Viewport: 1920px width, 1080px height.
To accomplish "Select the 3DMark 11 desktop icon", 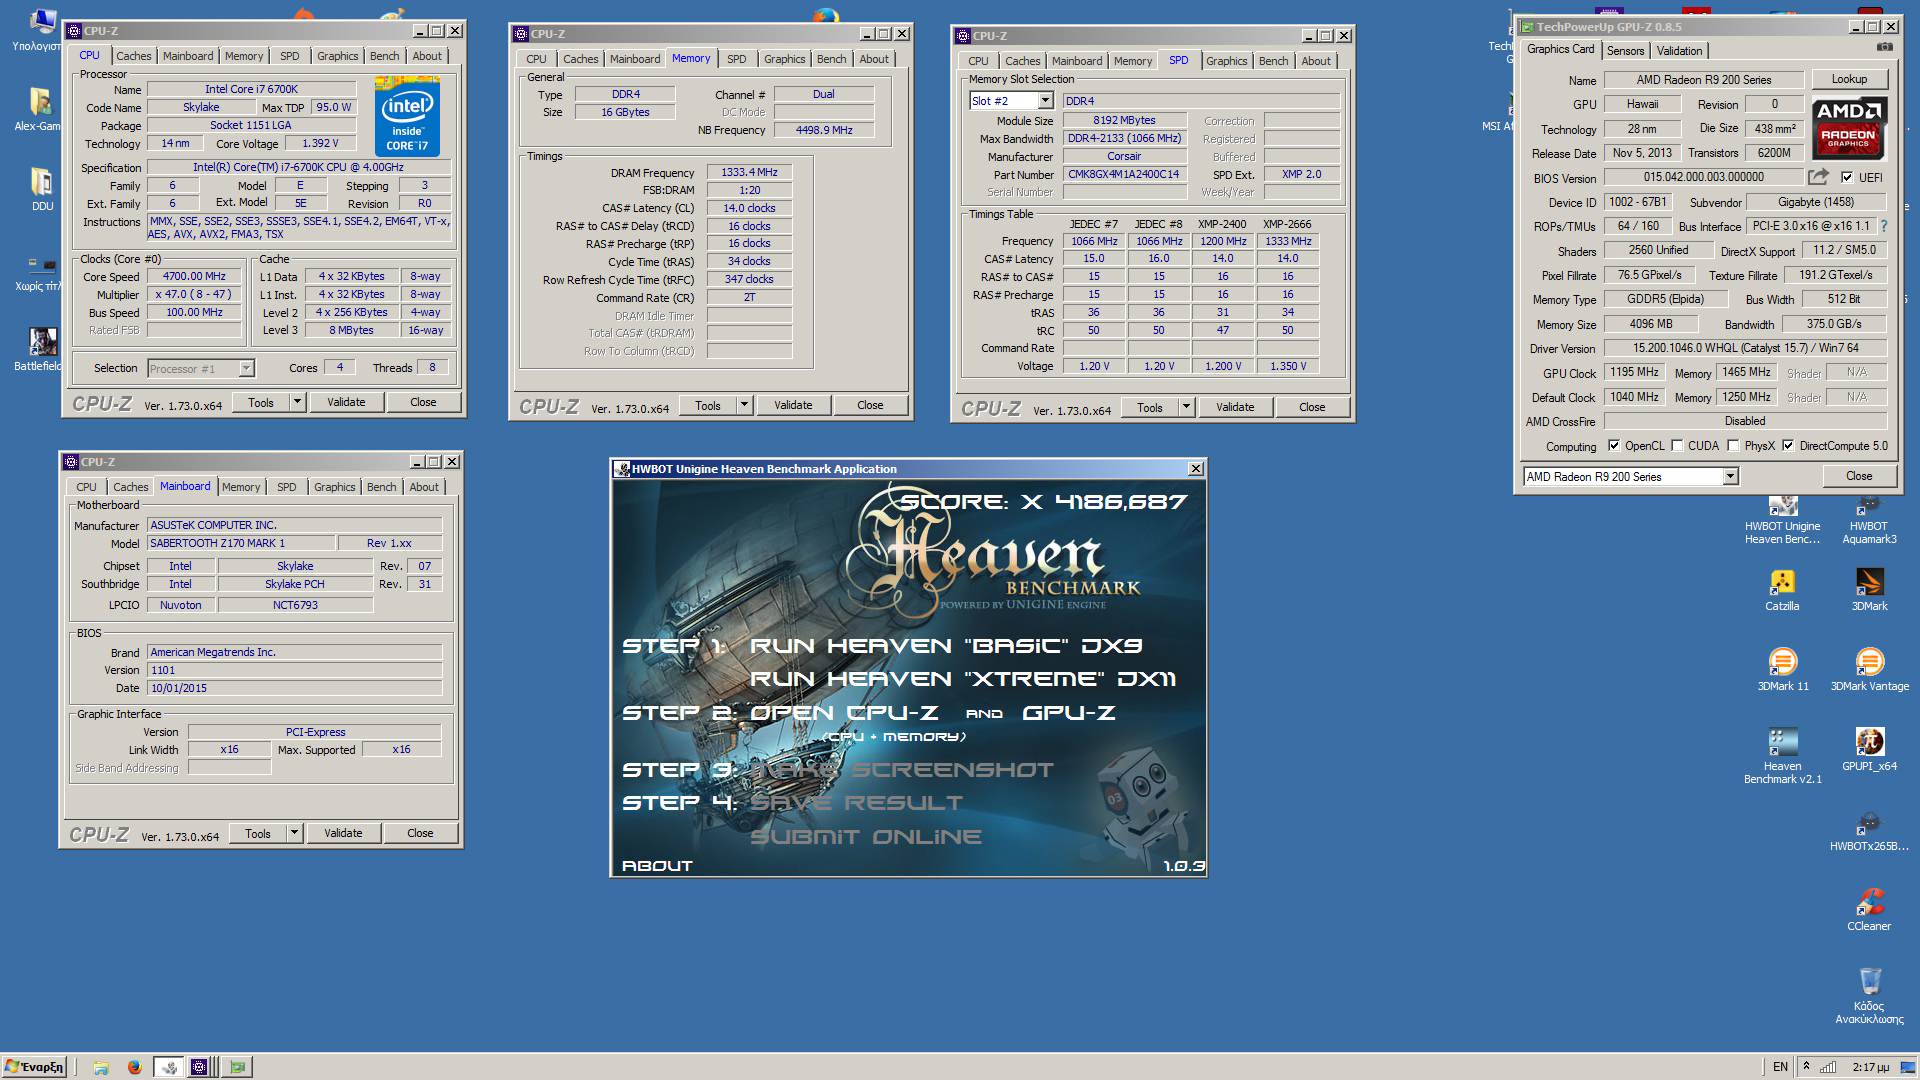I will click(1783, 670).
